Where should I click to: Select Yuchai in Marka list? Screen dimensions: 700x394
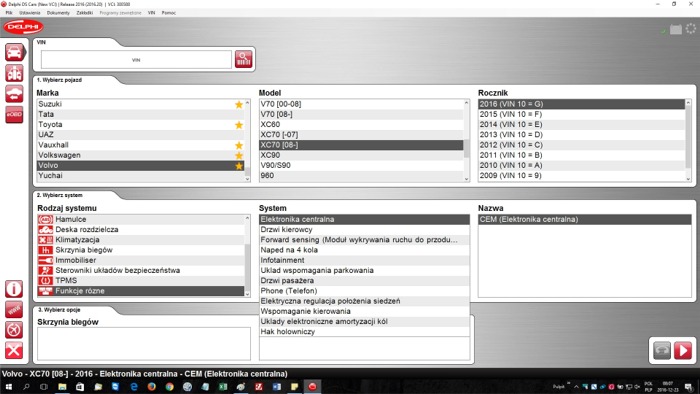click(140, 176)
